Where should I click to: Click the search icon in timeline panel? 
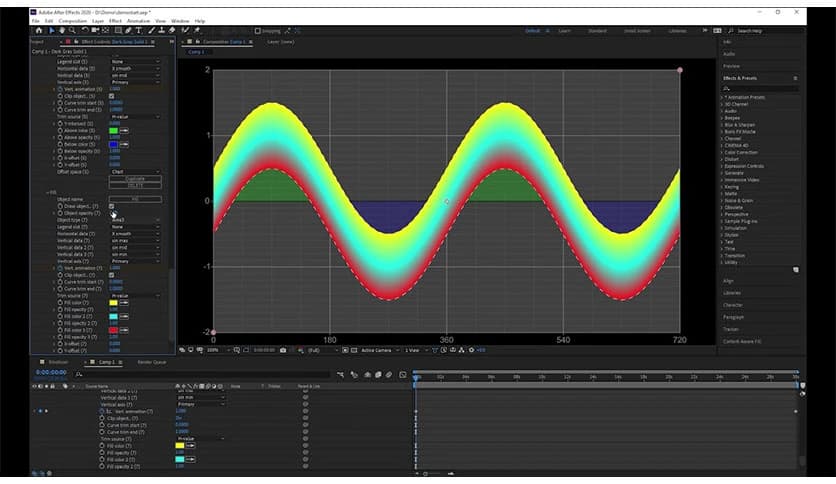tap(79, 374)
